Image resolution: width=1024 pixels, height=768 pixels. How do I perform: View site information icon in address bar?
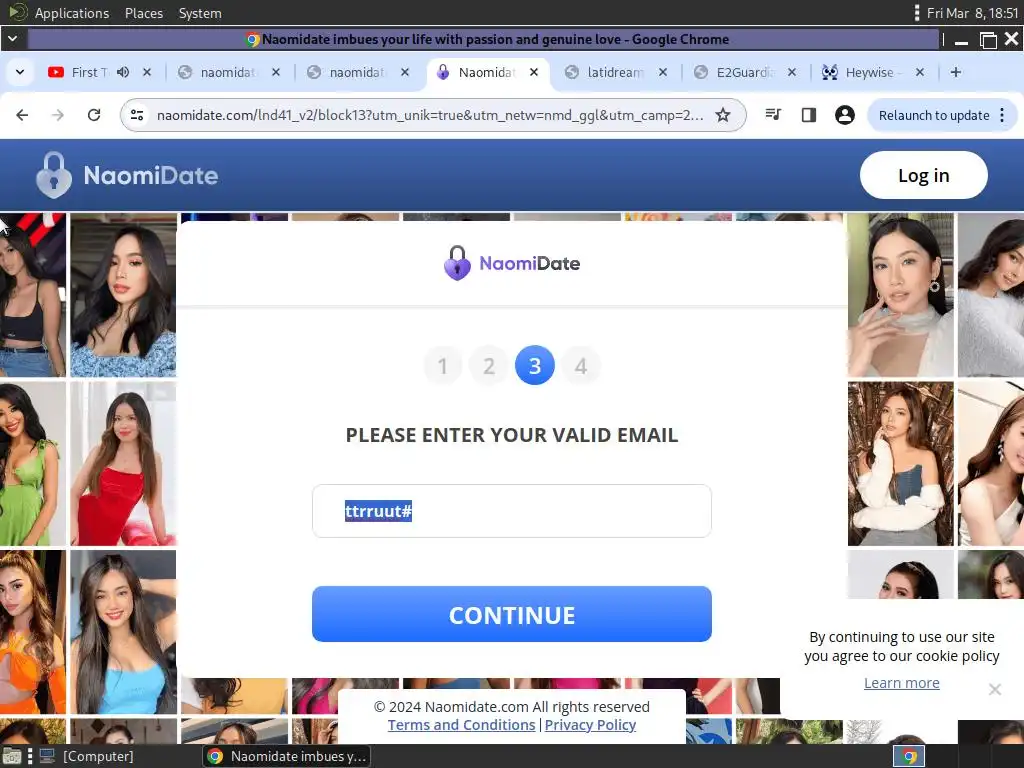(x=137, y=115)
